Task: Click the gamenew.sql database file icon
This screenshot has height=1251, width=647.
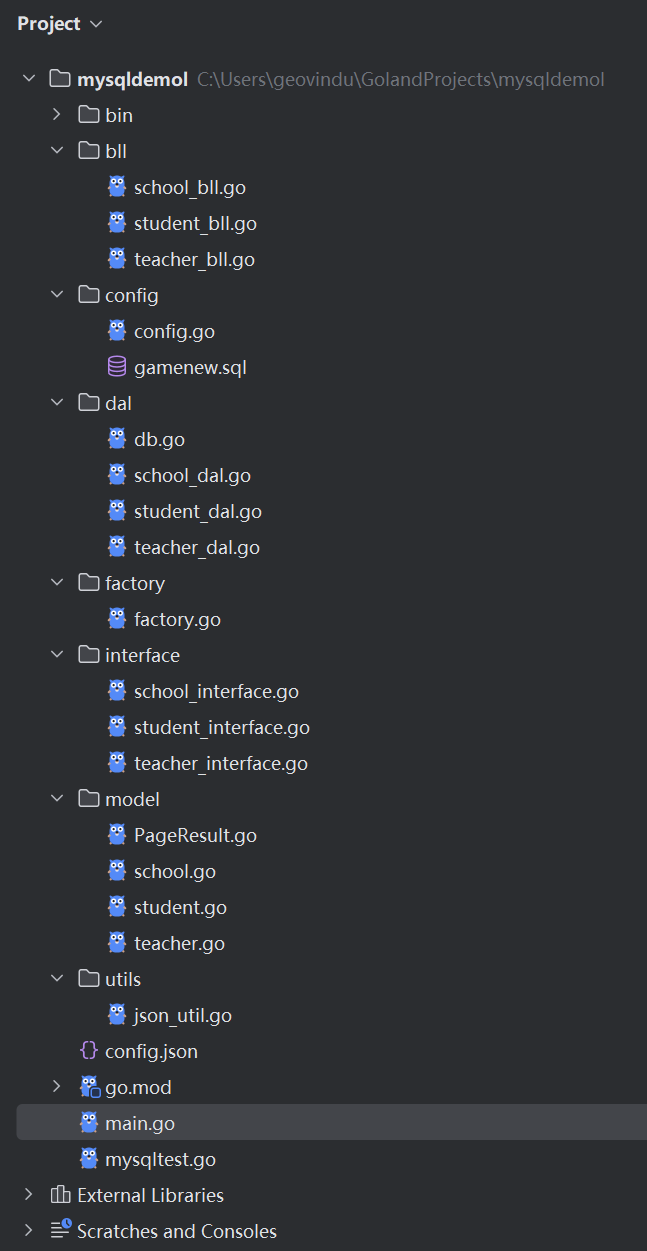Action: (x=117, y=367)
